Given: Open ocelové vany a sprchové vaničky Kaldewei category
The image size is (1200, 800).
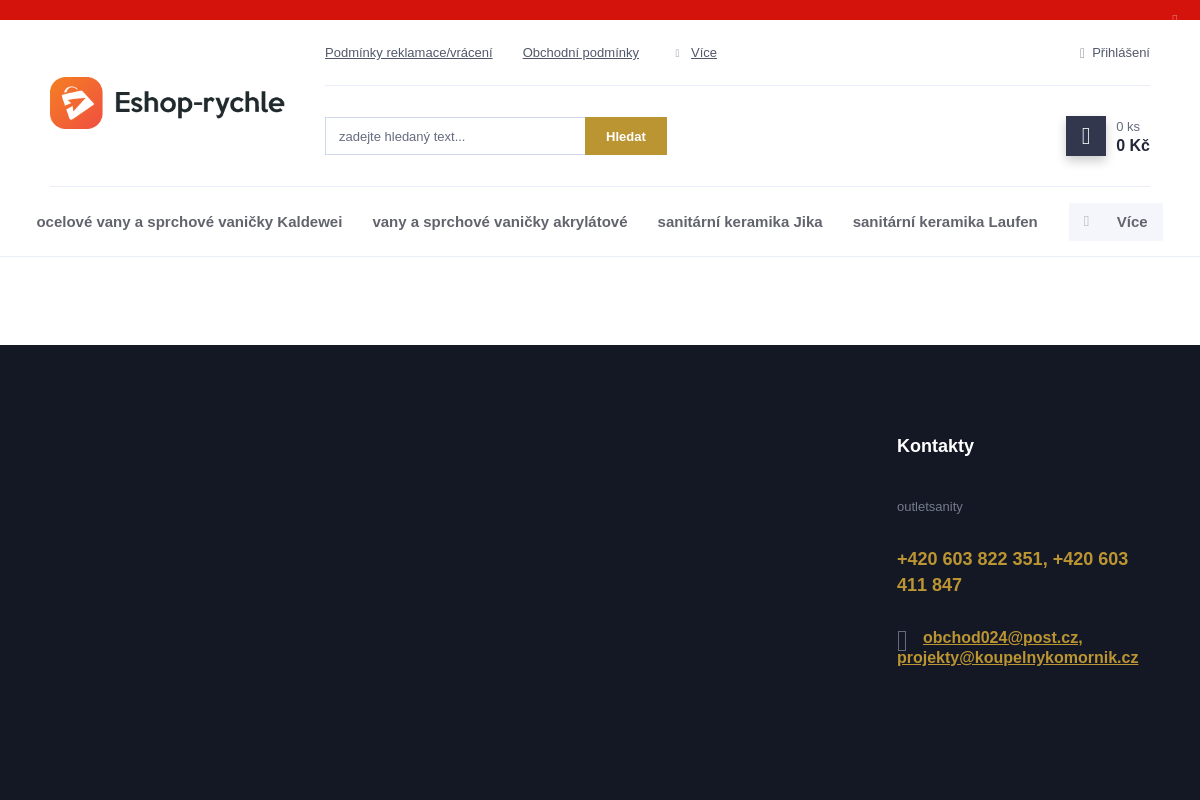Looking at the screenshot, I should (190, 222).
